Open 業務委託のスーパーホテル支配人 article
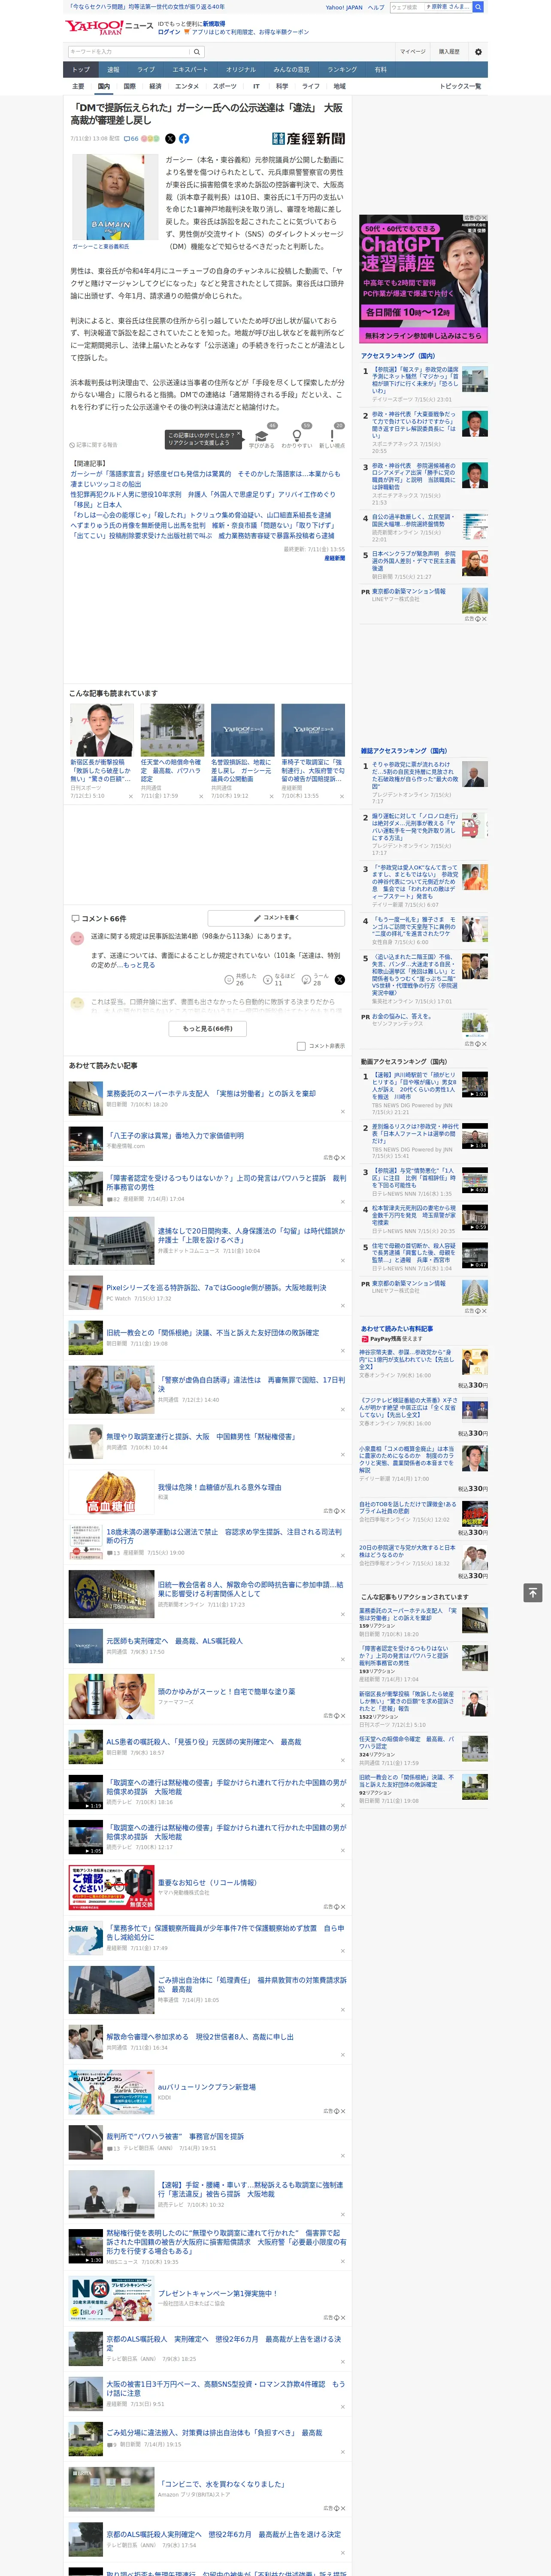The image size is (551, 2576). coord(211,1093)
